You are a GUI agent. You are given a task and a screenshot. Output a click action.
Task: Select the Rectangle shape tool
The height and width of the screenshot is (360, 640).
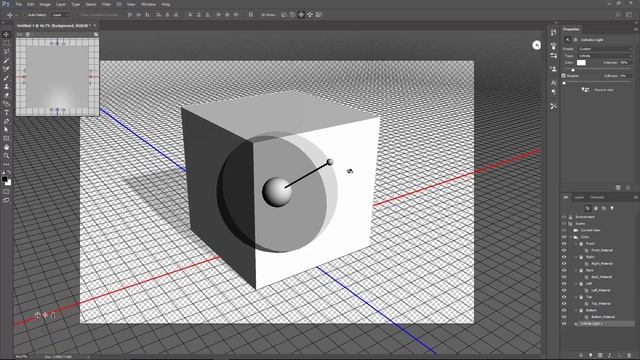[6, 138]
